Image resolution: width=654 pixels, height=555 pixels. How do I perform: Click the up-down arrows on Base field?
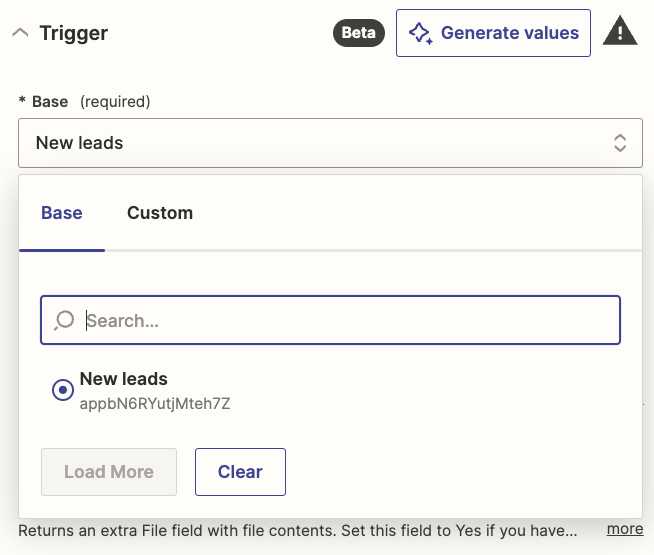(x=620, y=143)
